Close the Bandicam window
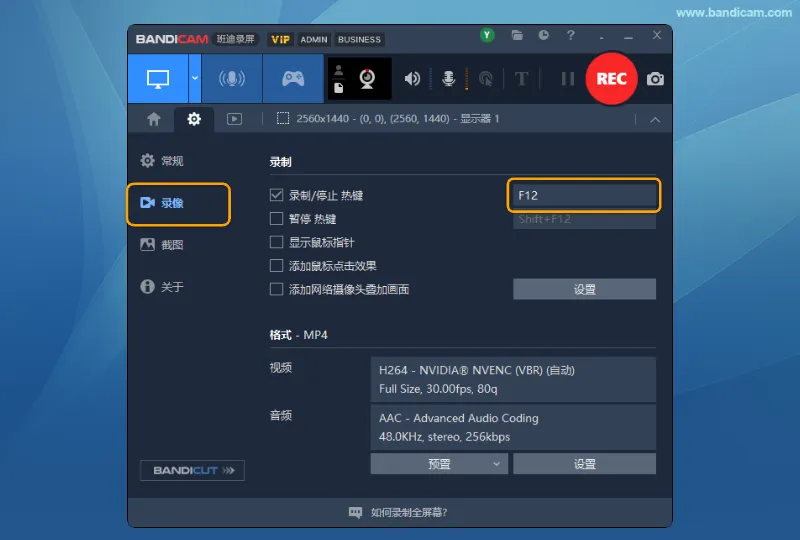The width and height of the screenshot is (800, 540). [657, 35]
